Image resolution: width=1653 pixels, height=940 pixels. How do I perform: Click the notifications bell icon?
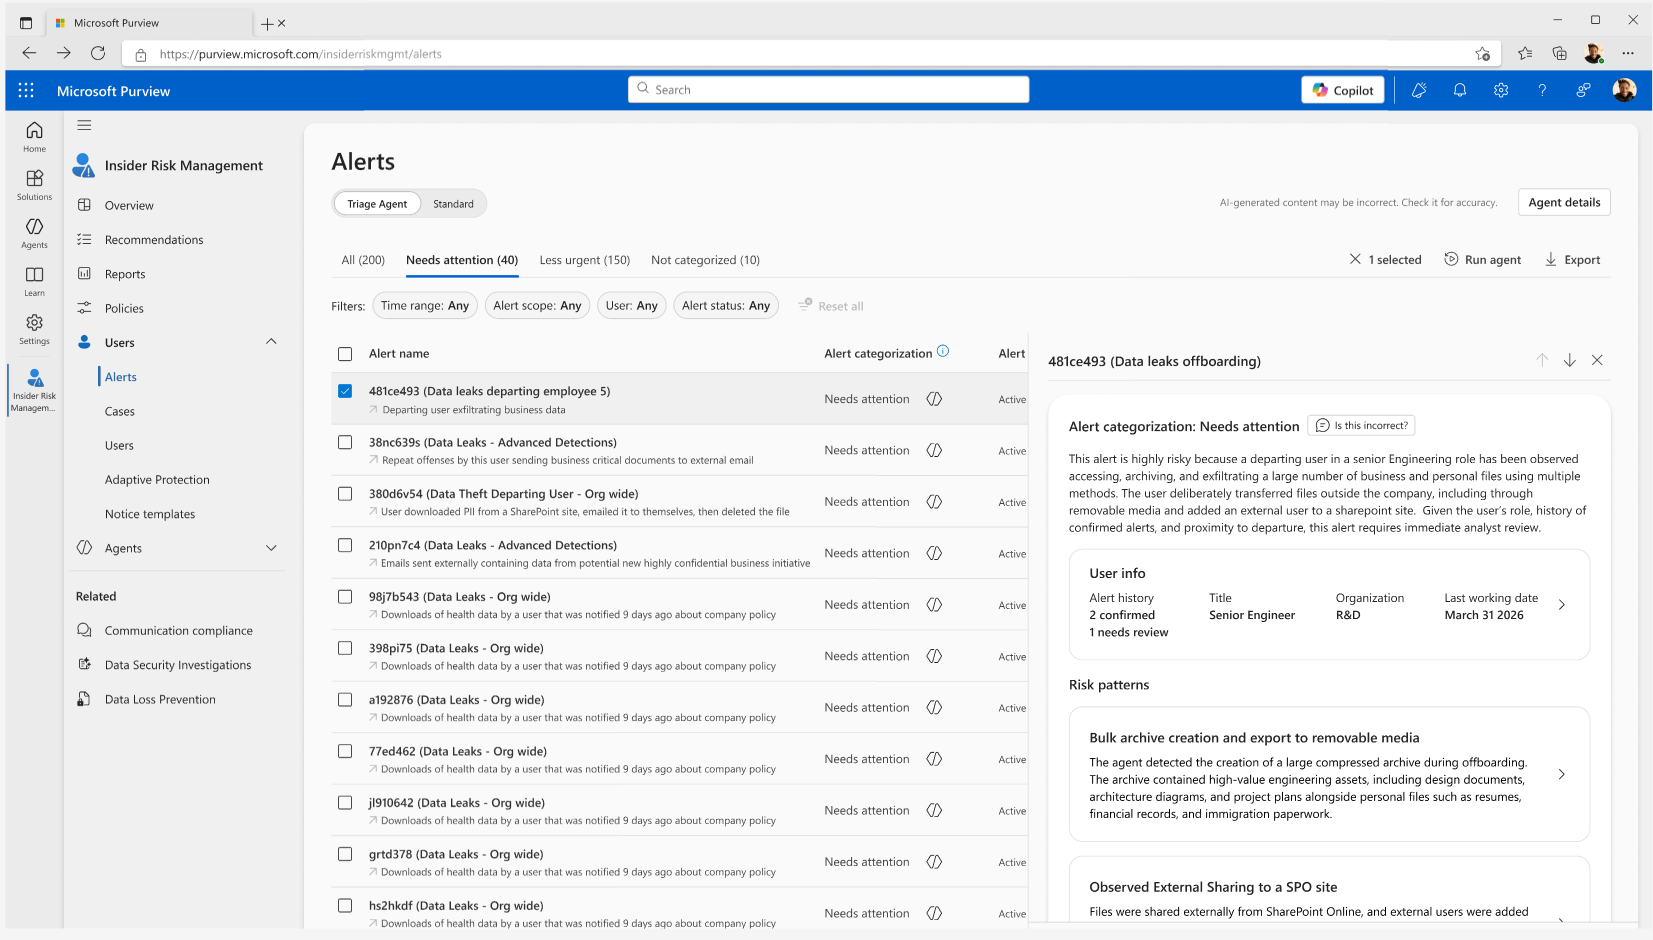tap(1459, 90)
